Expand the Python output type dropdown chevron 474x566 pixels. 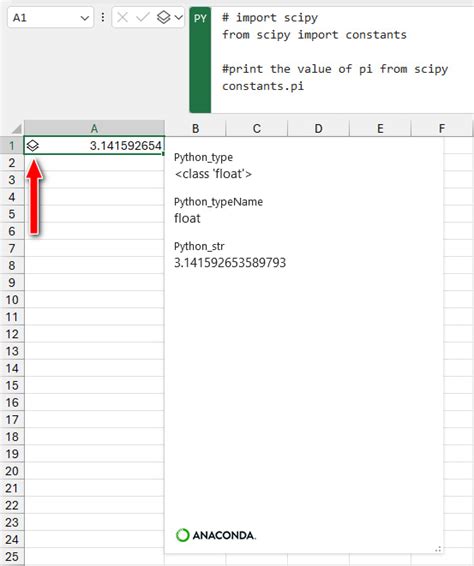coord(178,17)
